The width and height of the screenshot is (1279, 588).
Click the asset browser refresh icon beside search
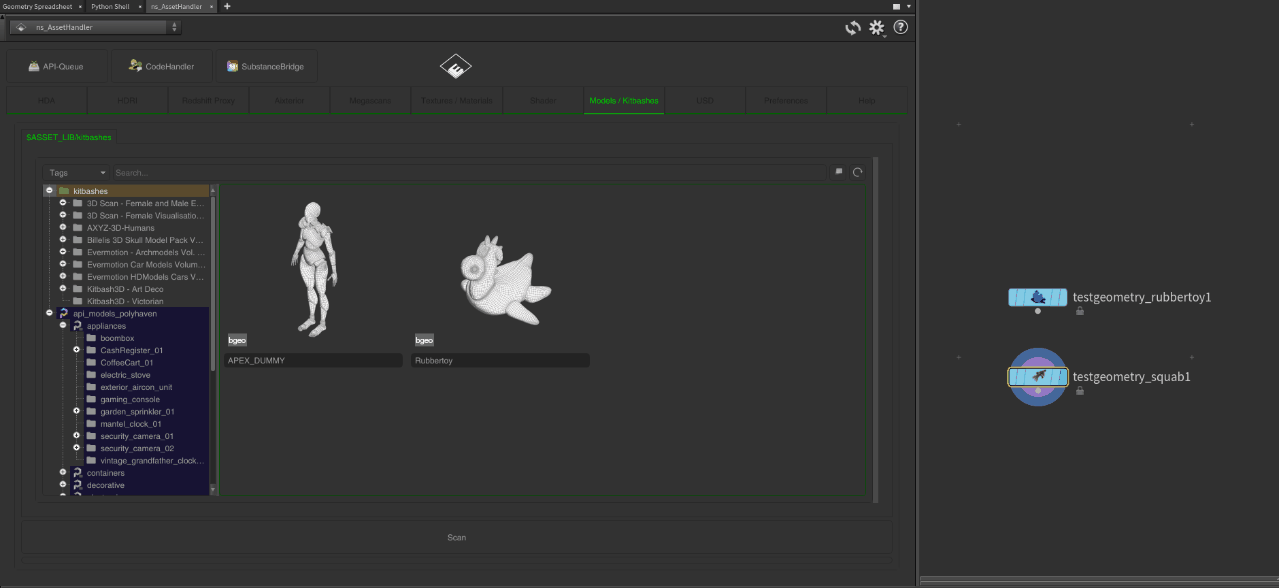point(857,172)
